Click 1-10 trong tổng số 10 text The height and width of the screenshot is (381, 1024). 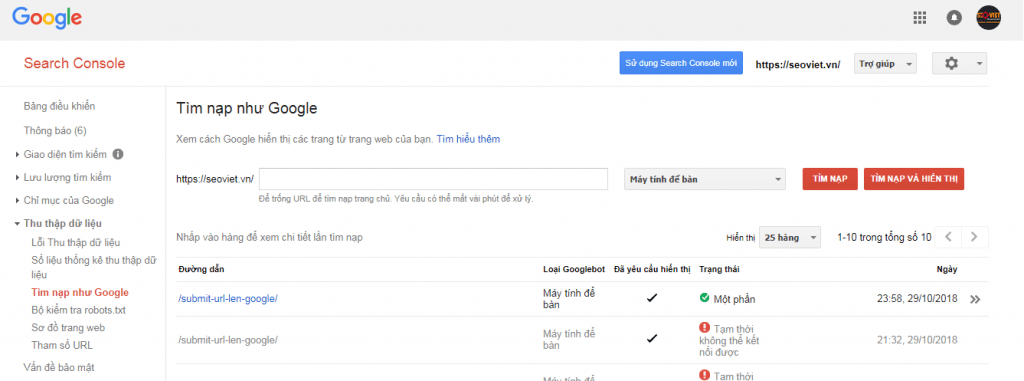click(x=884, y=237)
